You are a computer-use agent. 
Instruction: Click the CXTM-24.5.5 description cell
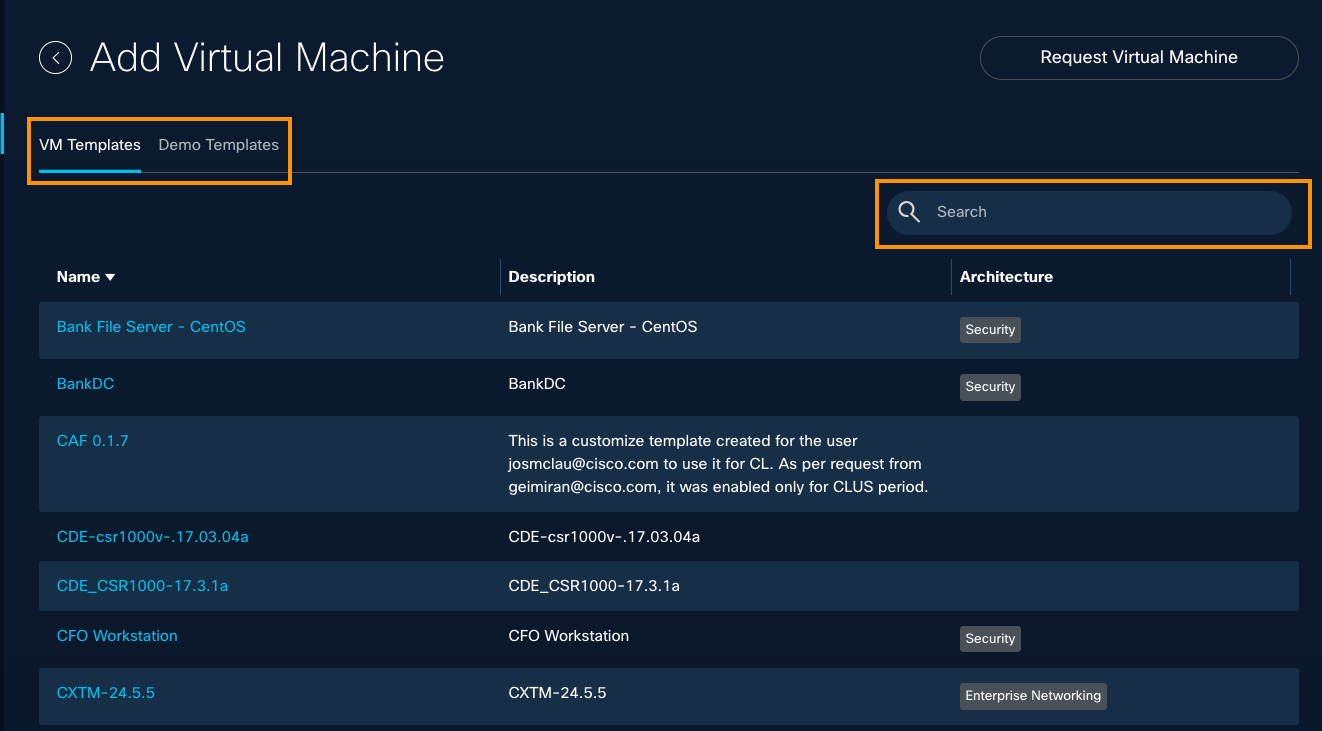[557, 693]
